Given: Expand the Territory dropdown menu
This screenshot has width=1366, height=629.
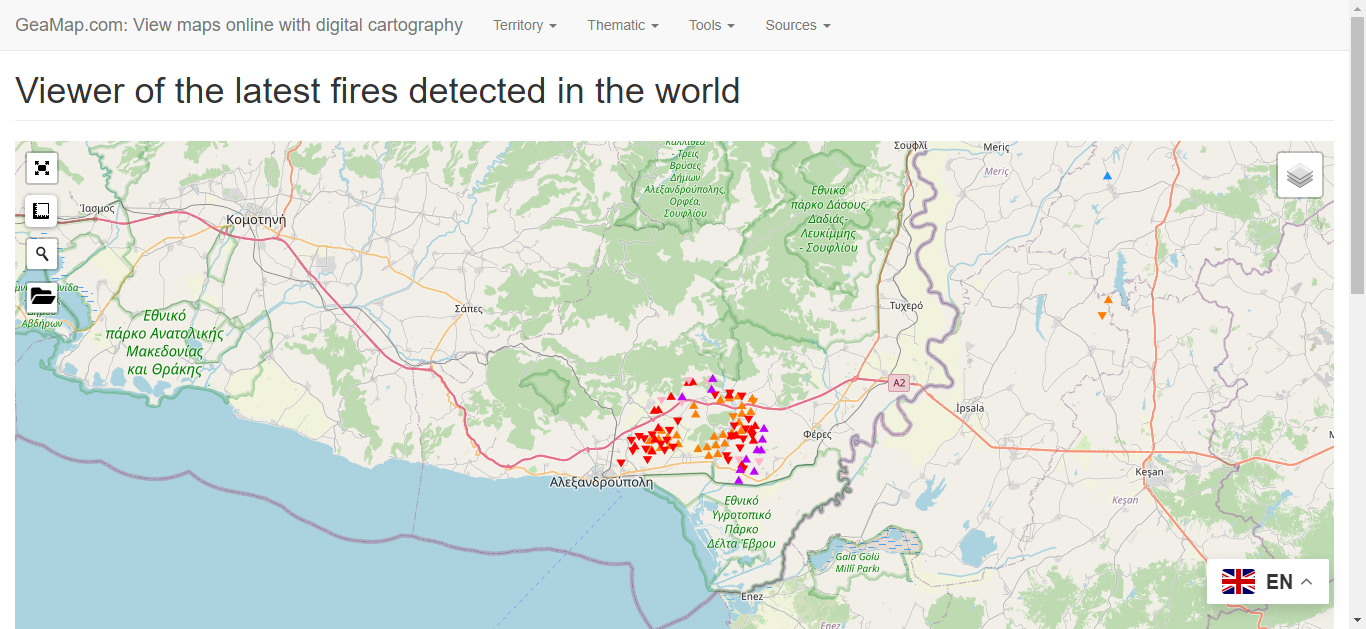Looking at the screenshot, I should 524,25.
